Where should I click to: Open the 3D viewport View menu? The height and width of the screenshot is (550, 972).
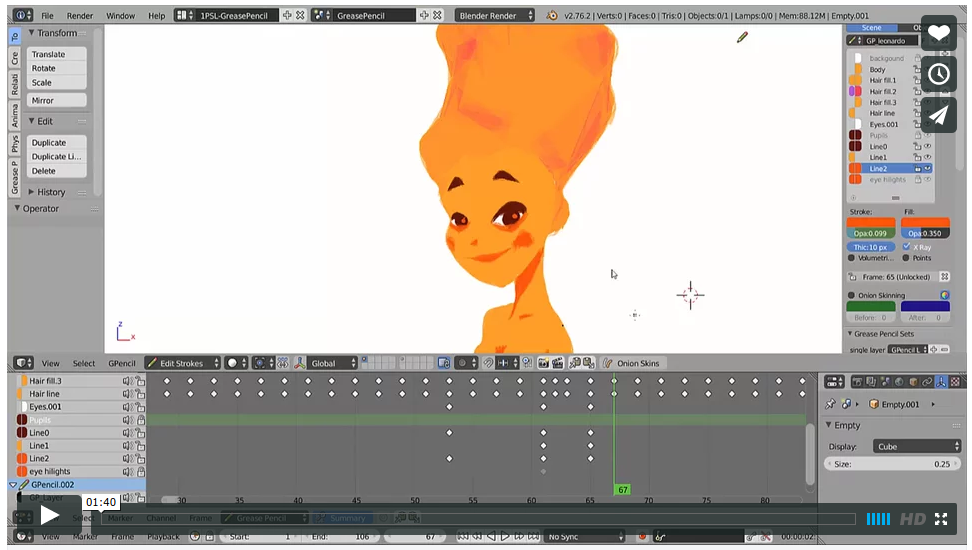pos(50,363)
